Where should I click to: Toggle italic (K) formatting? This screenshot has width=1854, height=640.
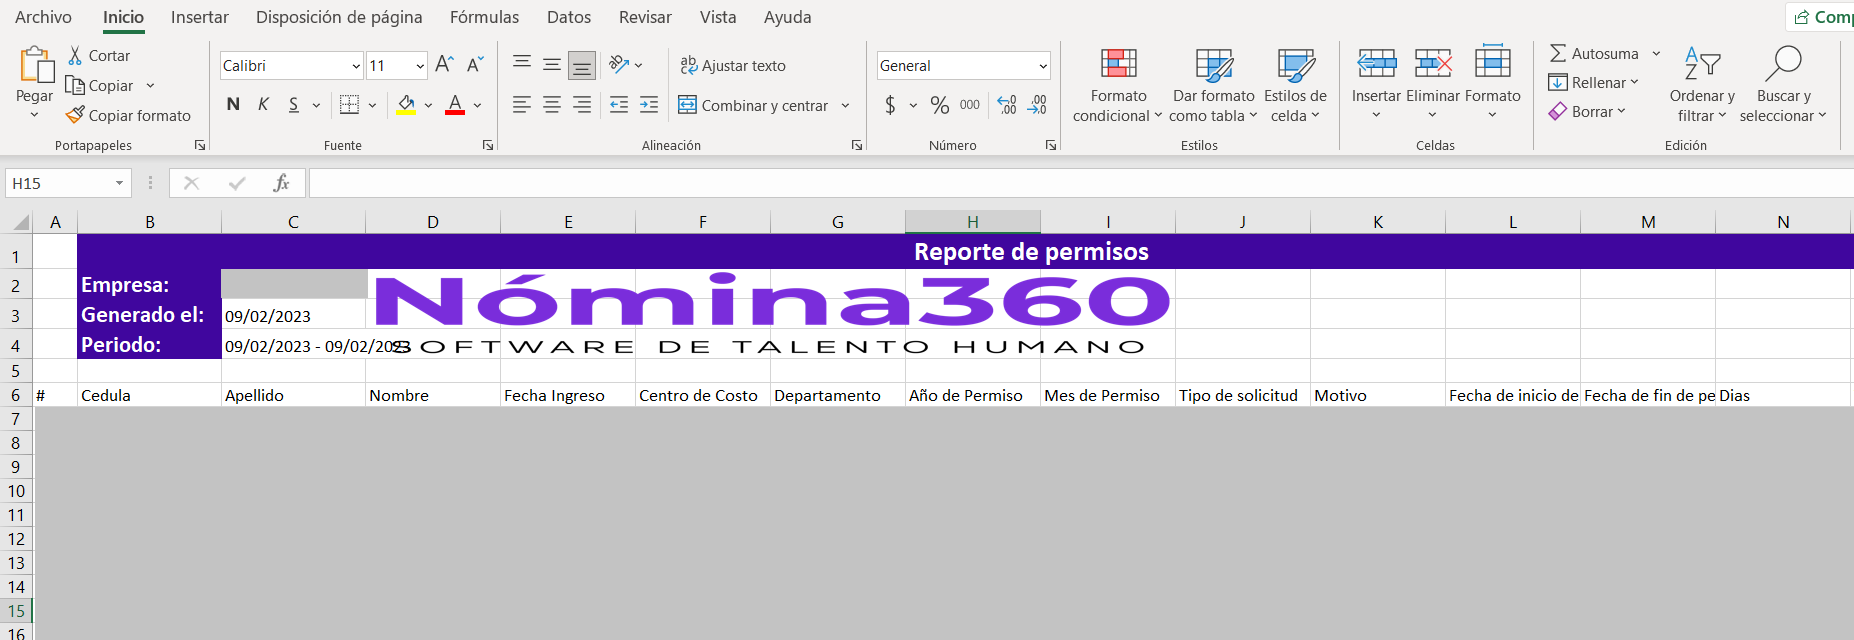click(263, 105)
